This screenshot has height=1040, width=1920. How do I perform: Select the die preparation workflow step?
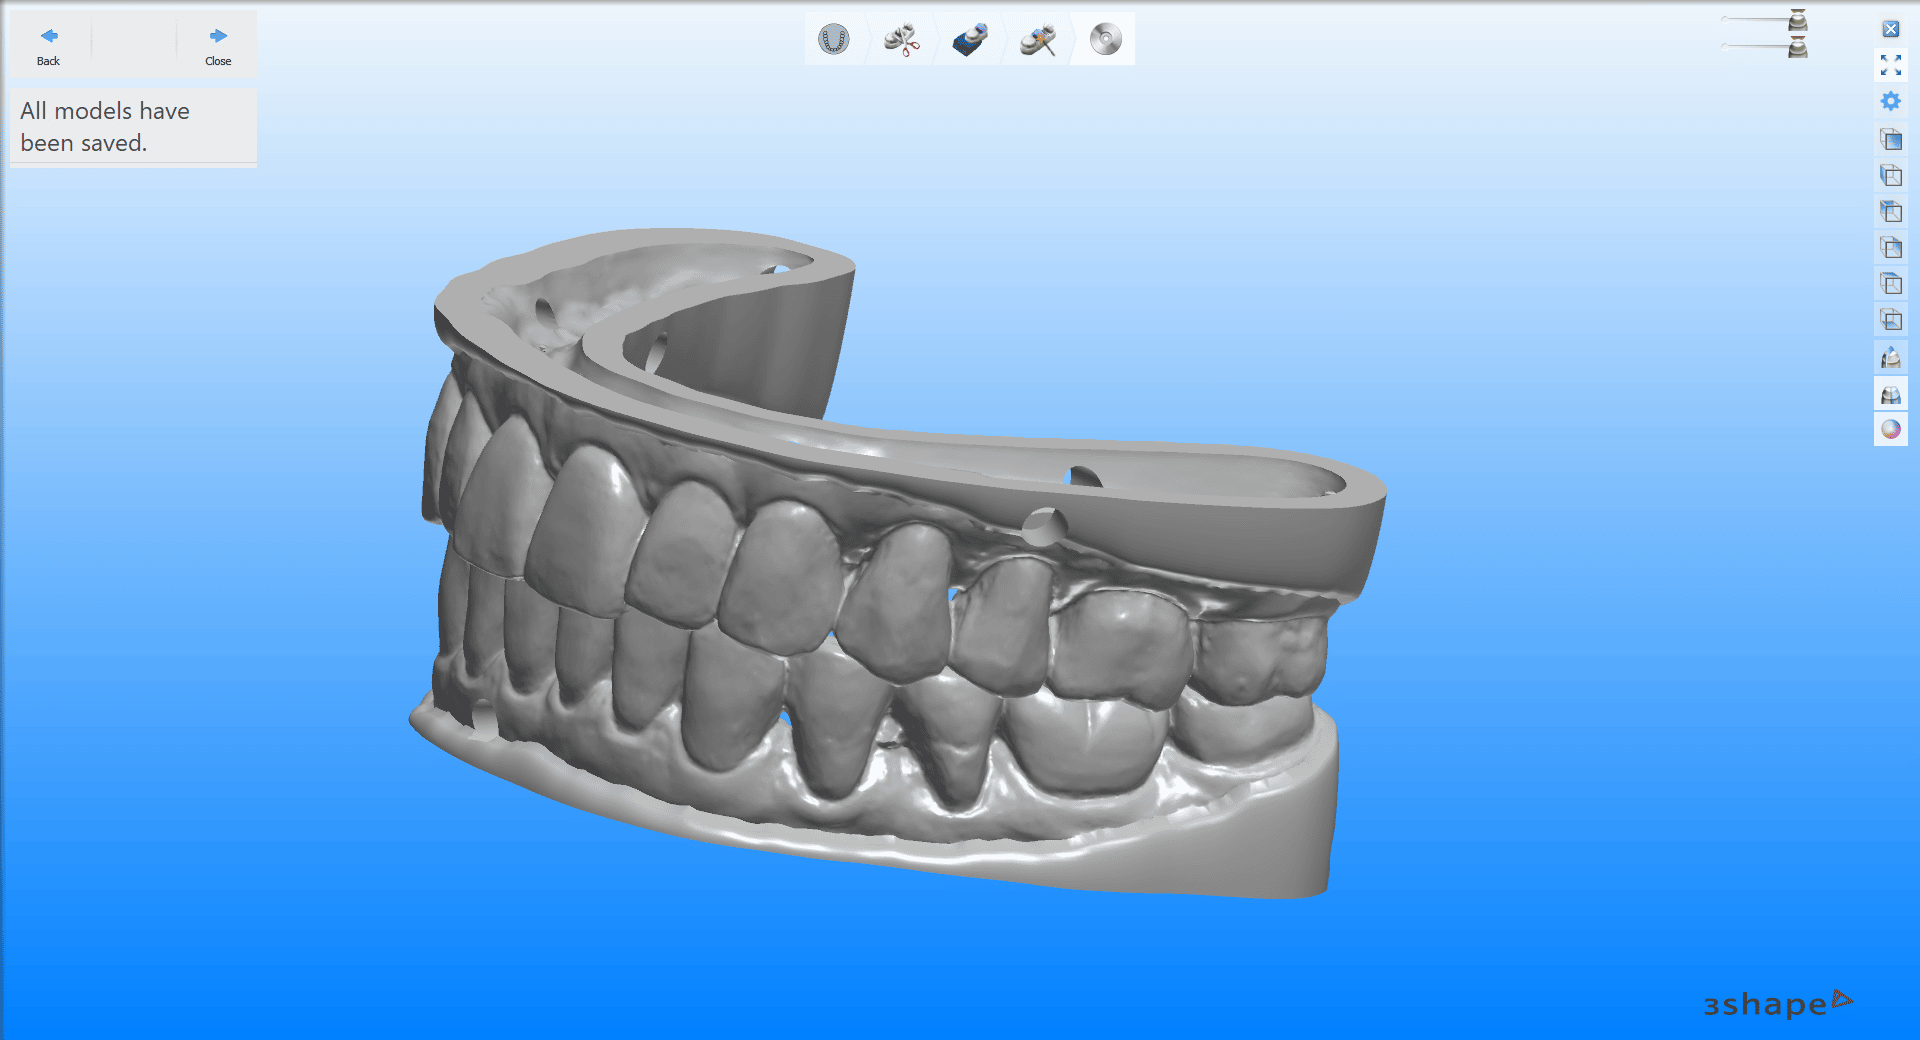click(969, 38)
